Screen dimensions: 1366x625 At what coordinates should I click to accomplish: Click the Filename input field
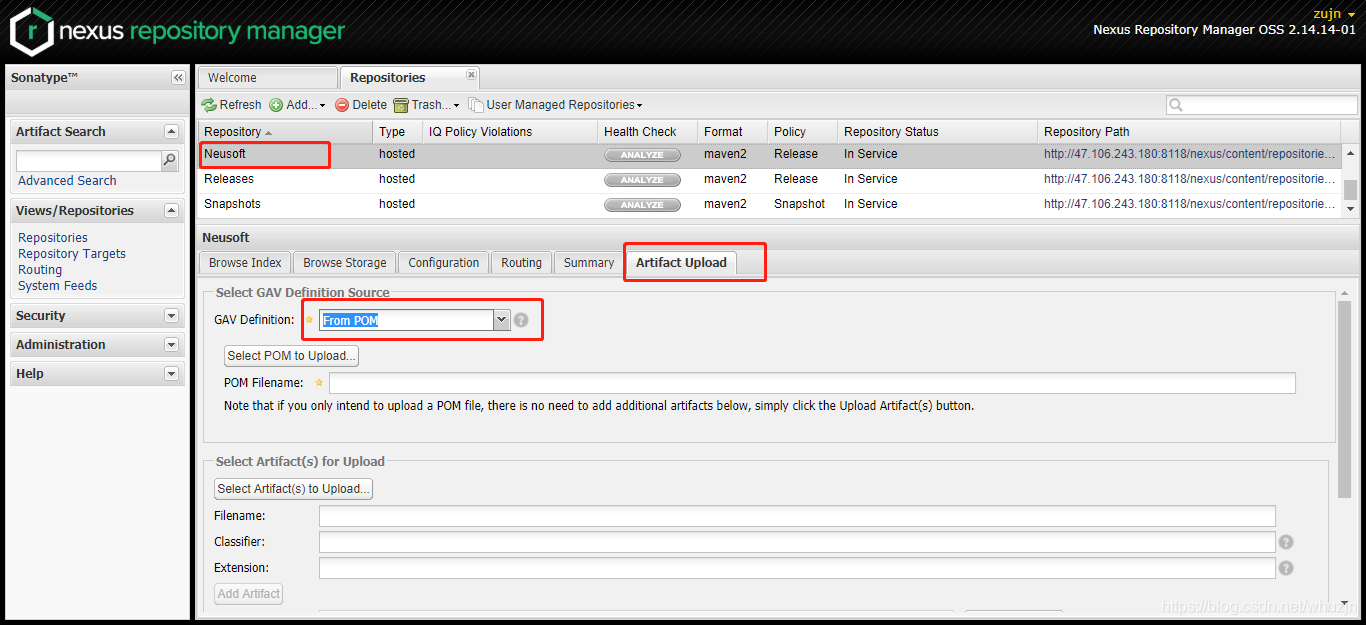pyautogui.click(x=797, y=516)
